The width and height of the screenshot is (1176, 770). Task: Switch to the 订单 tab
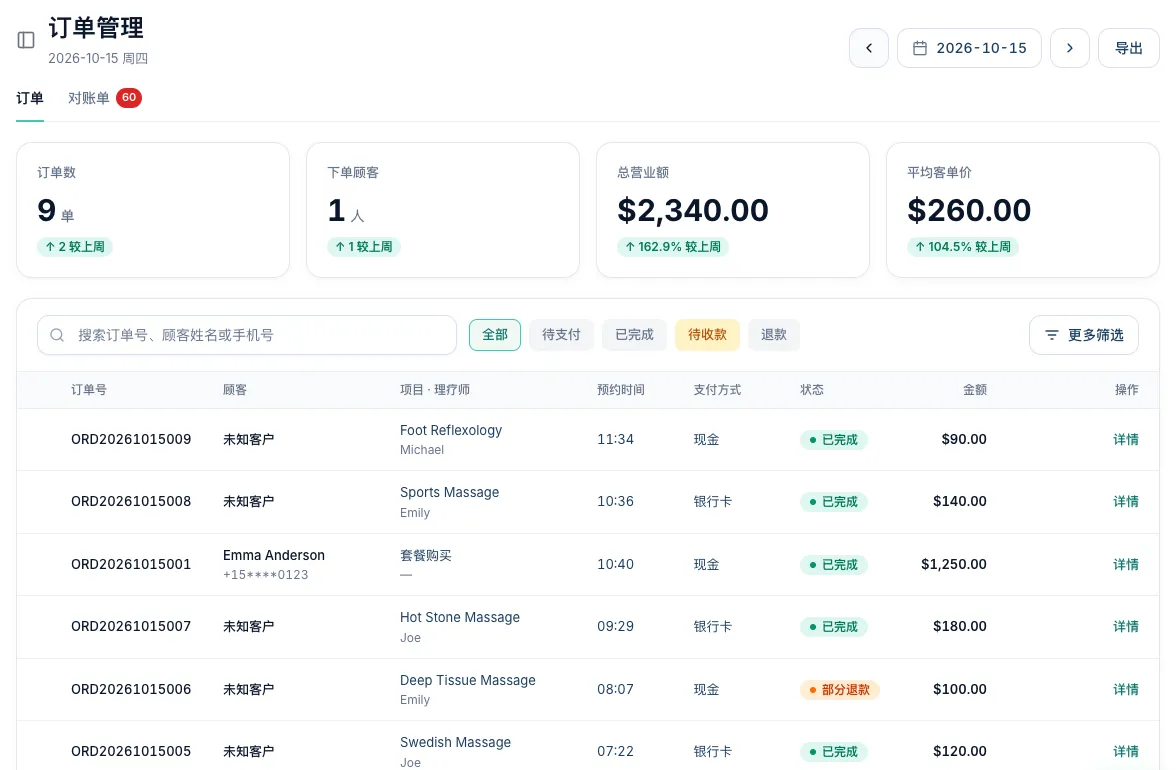tap(30, 98)
